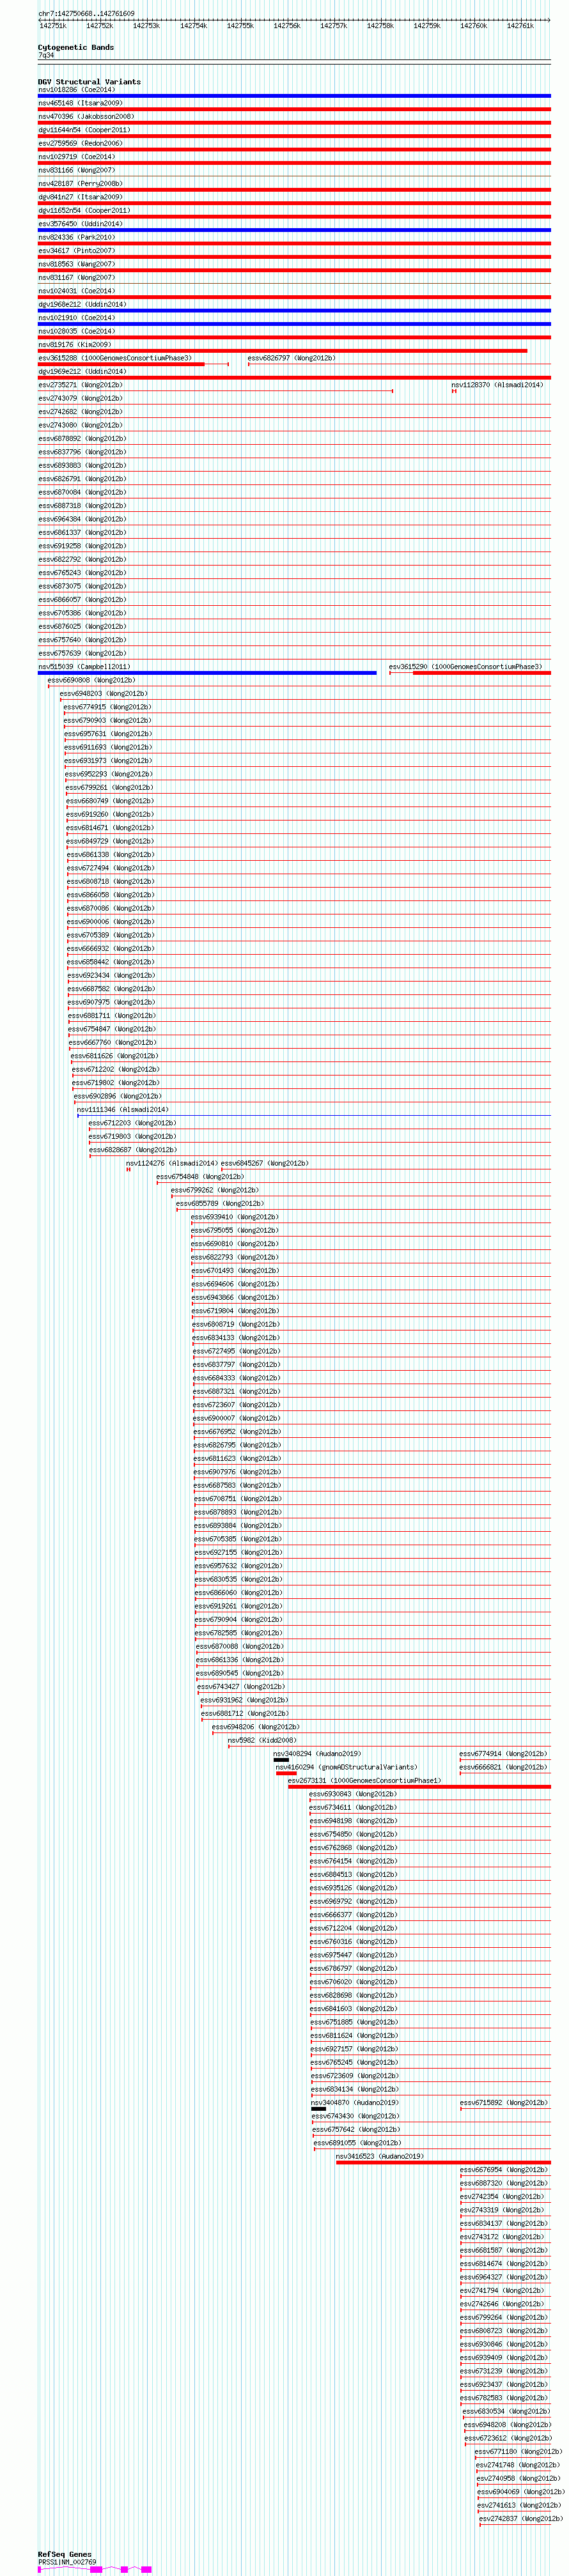The height and width of the screenshot is (2576, 569).
Task: Click variant nsv428187 (Perry2008b)
Action: tap(80, 184)
